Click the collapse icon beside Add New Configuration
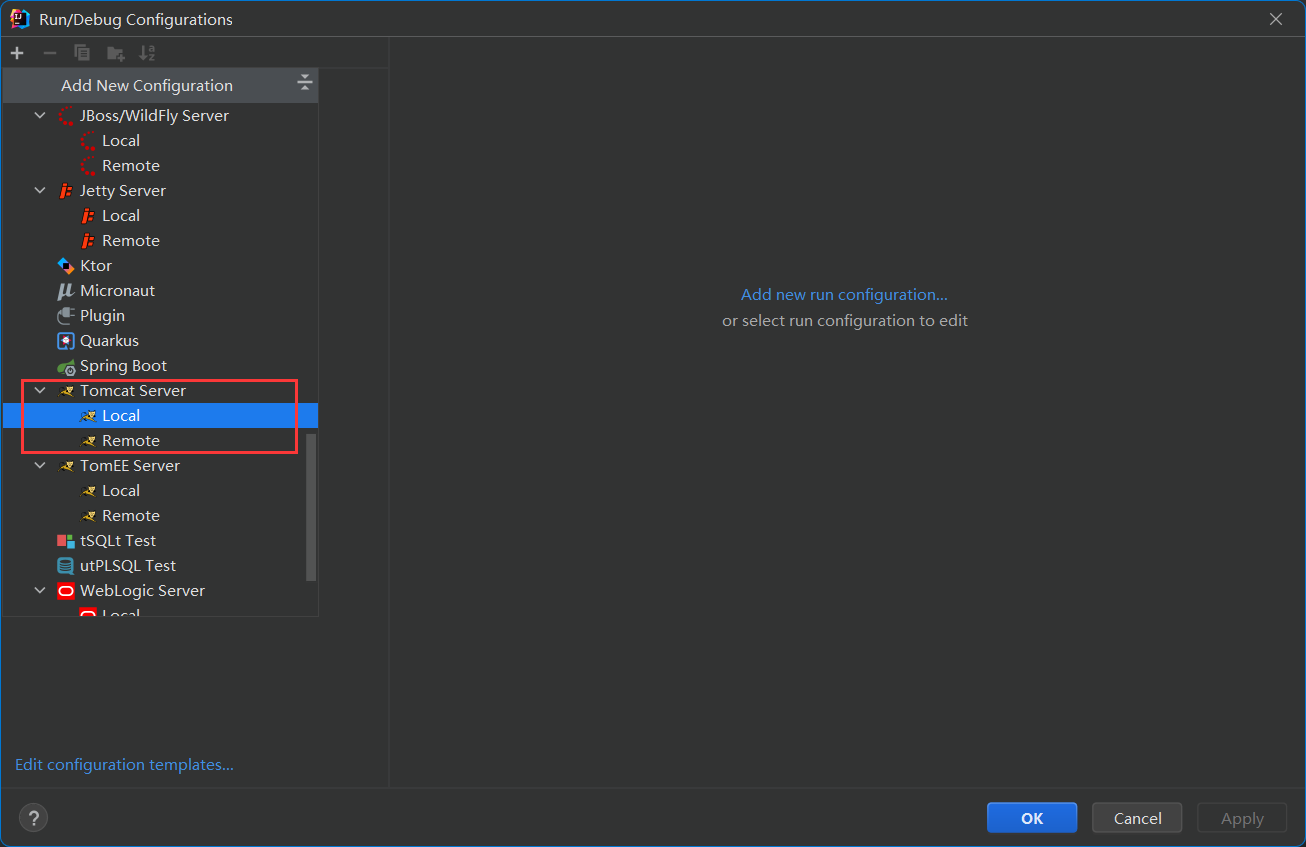Image resolution: width=1306 pixels, height=847 pixels. point(305,83)
